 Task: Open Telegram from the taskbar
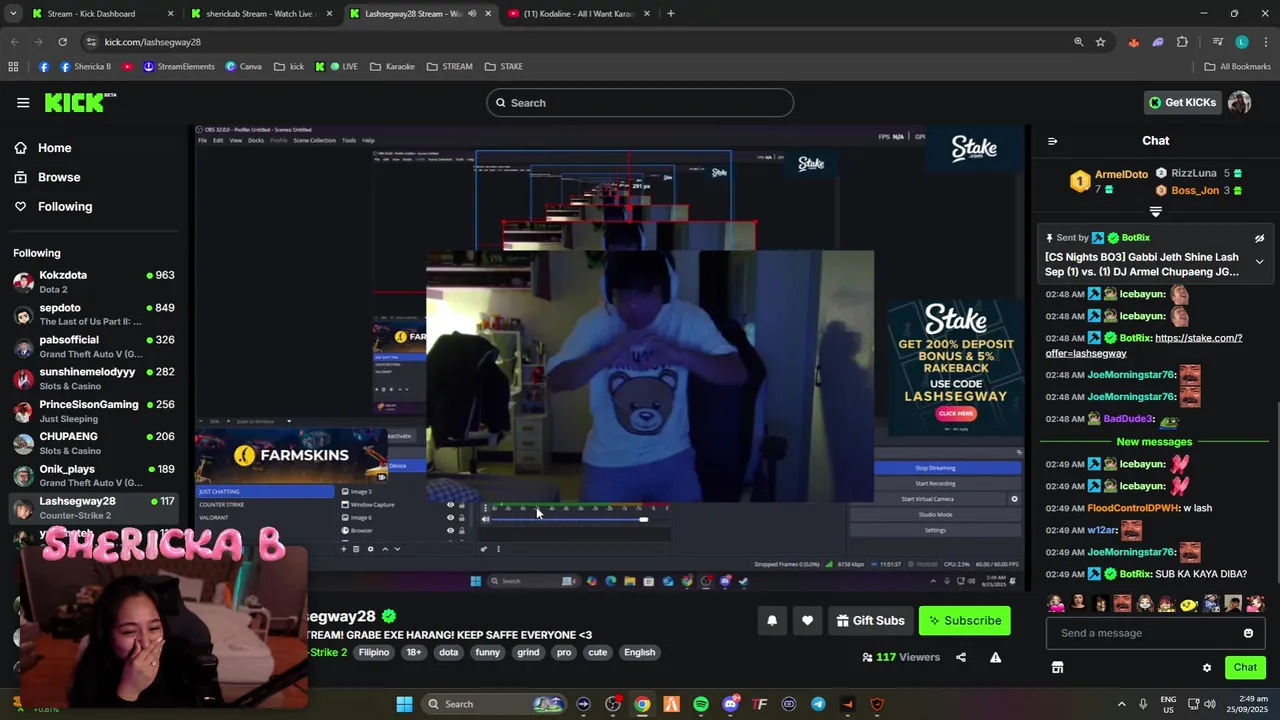[818, 704]
